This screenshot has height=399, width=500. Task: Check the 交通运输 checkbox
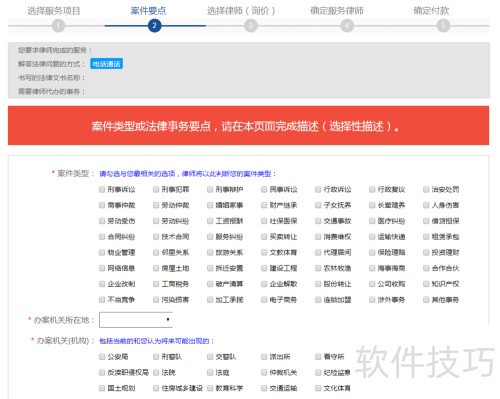click(x=264, y=388)
